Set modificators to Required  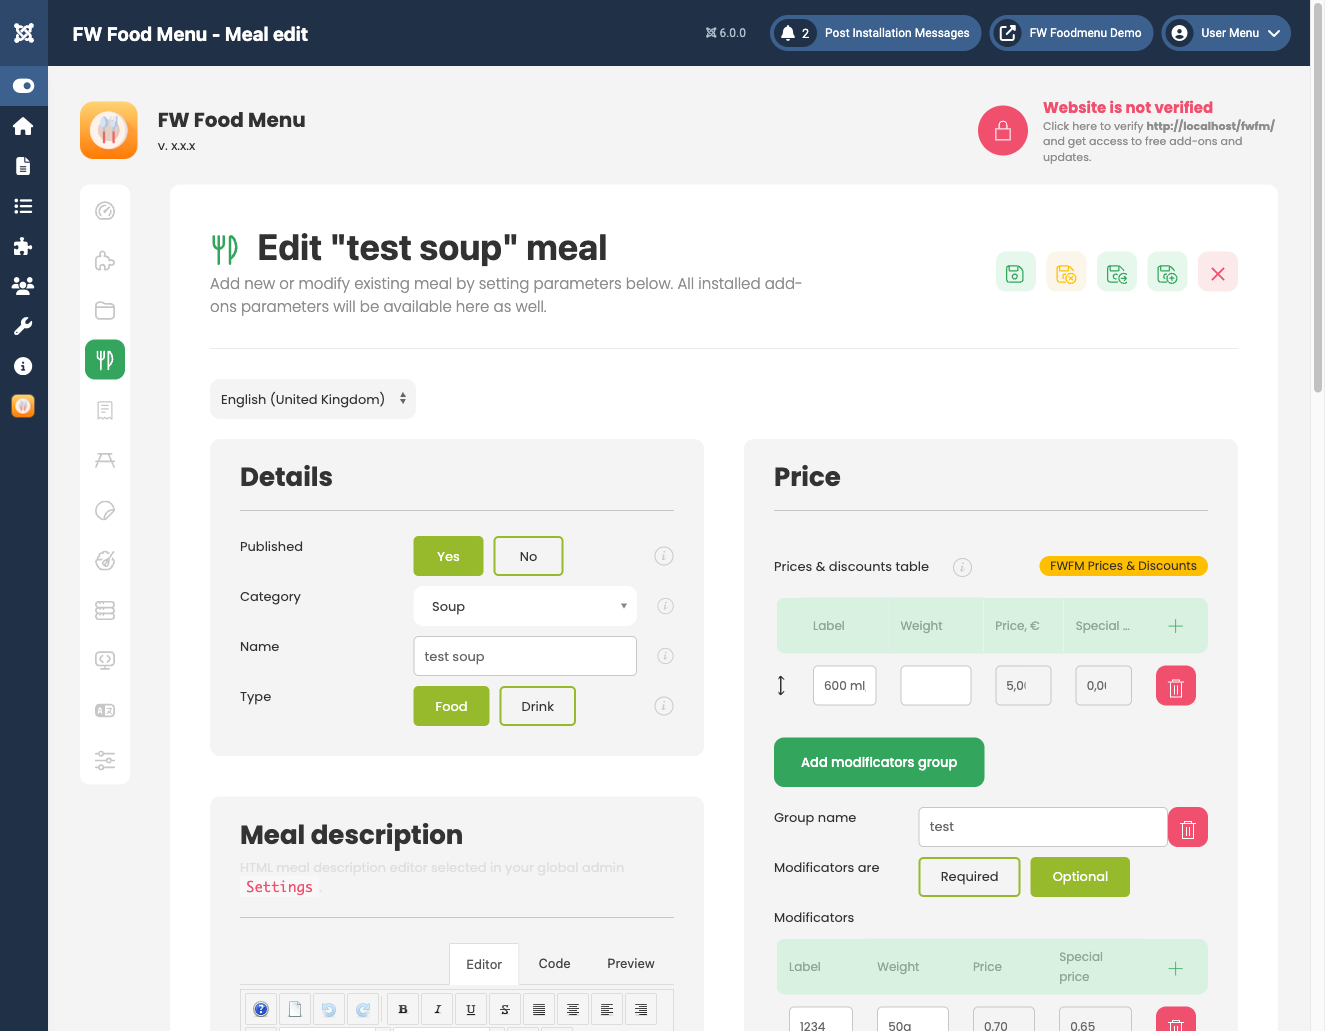point(969,877)
